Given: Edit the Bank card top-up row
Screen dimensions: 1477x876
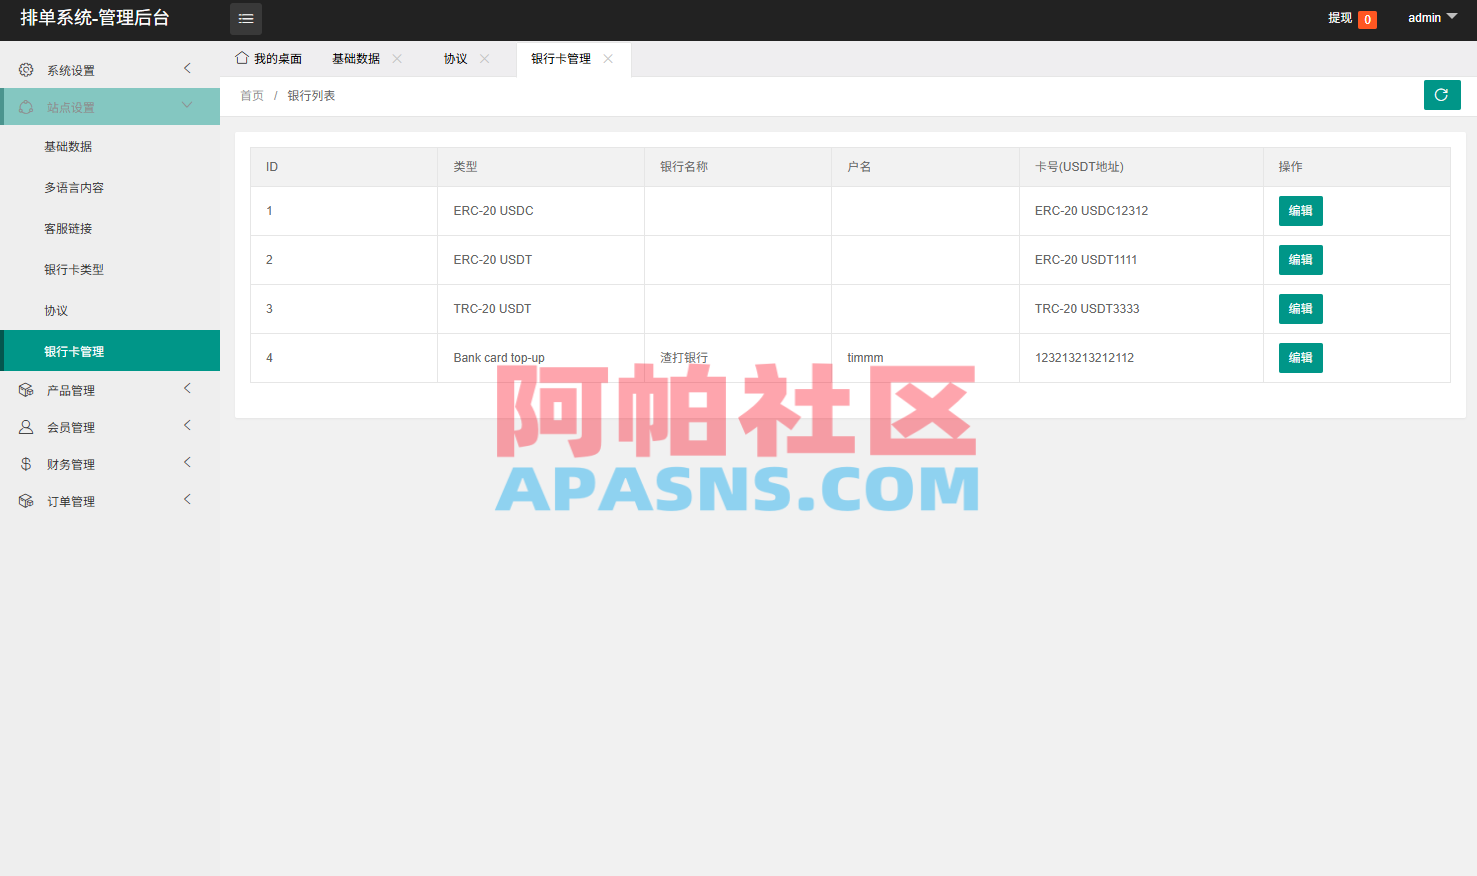Looking at the screenshot, I should tap(1300, 358).
